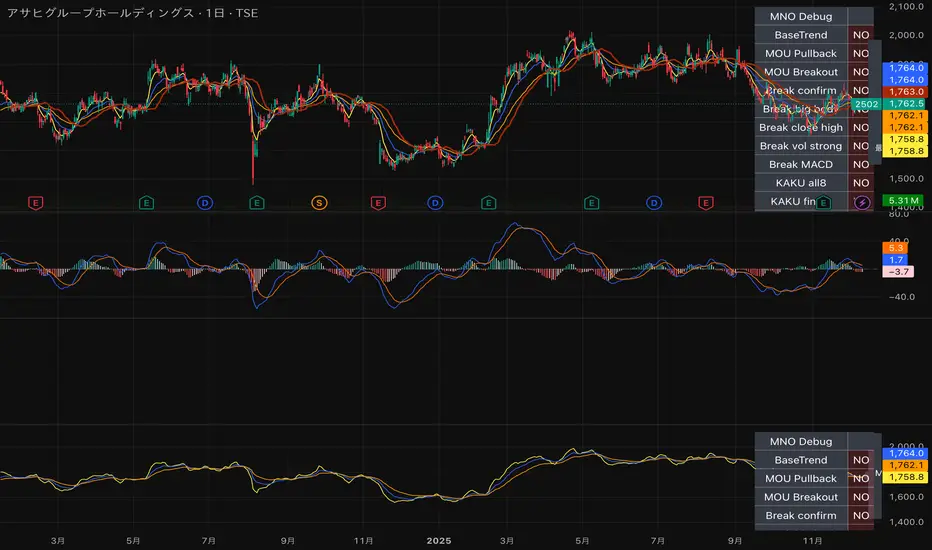This screenshot has height=550, width=932.
Task: Click the purple lightning bolt icon
Action: pos(862,203)
